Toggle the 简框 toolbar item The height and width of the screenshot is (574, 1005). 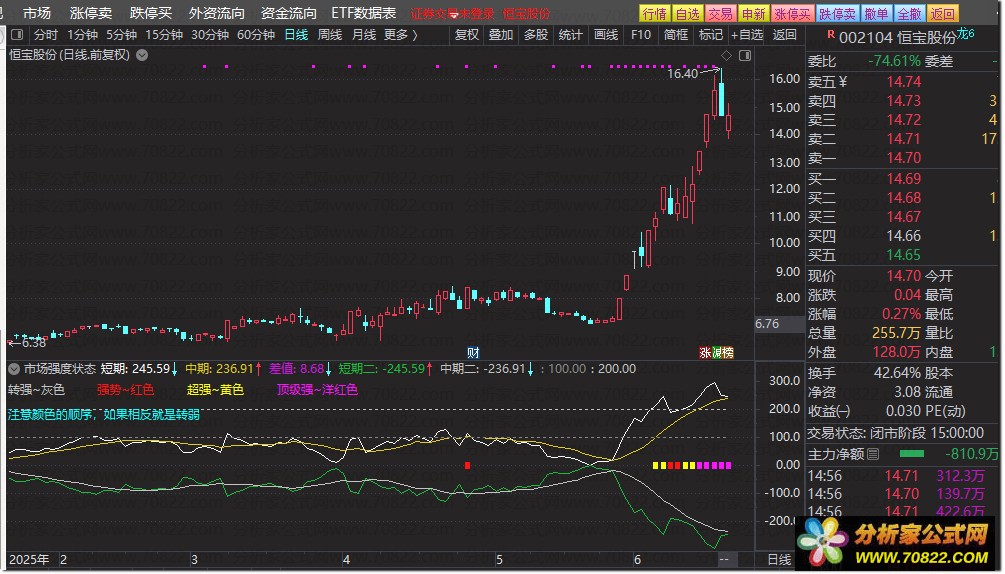(676, 35)
